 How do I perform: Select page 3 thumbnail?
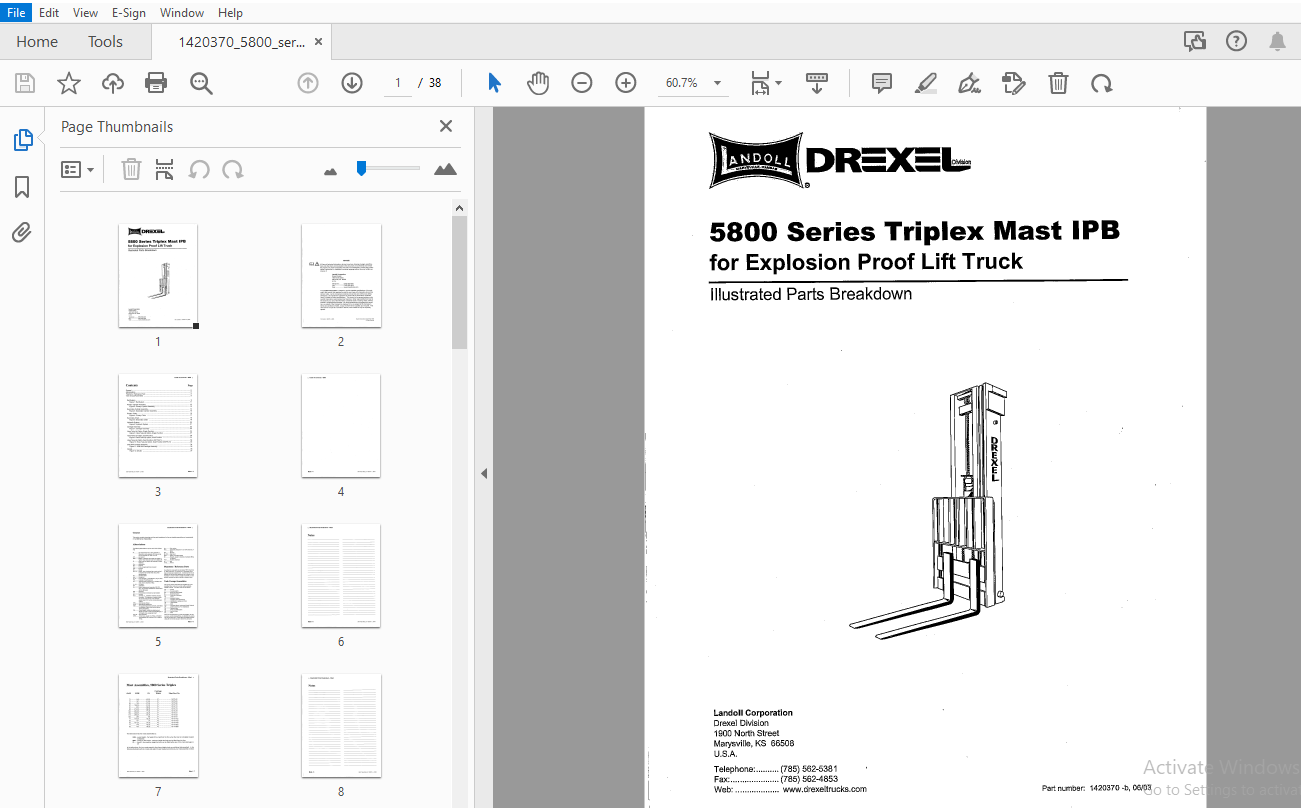(158, 426)
